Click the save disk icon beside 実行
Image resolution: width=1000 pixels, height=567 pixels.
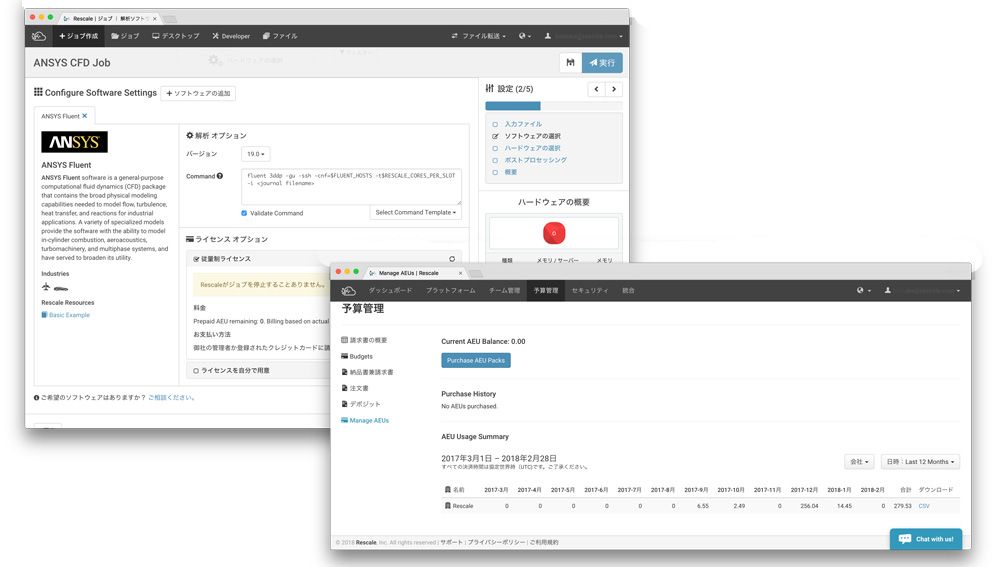click(x=570, y=63)
